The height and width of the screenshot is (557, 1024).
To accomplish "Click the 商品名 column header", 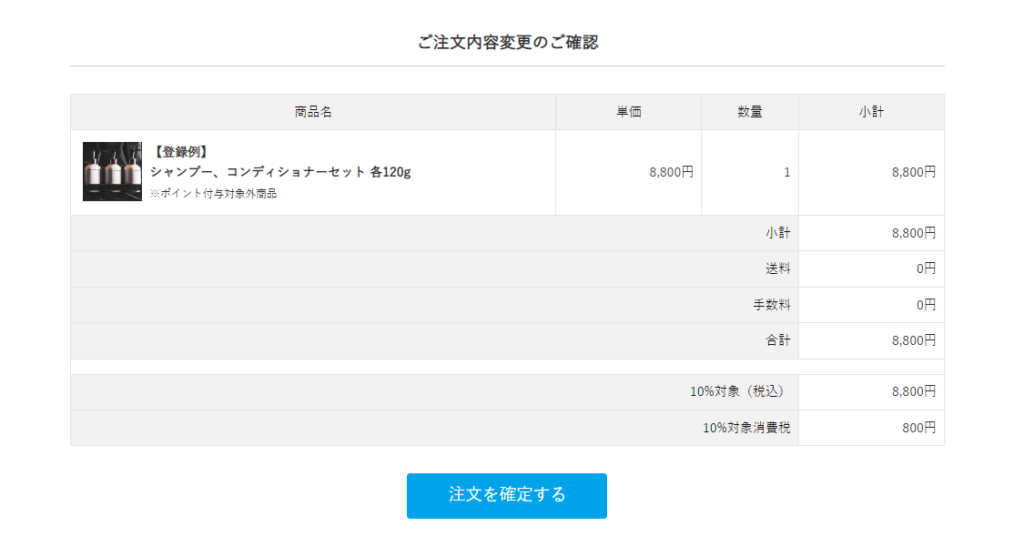I will click(x=313, y=112).
